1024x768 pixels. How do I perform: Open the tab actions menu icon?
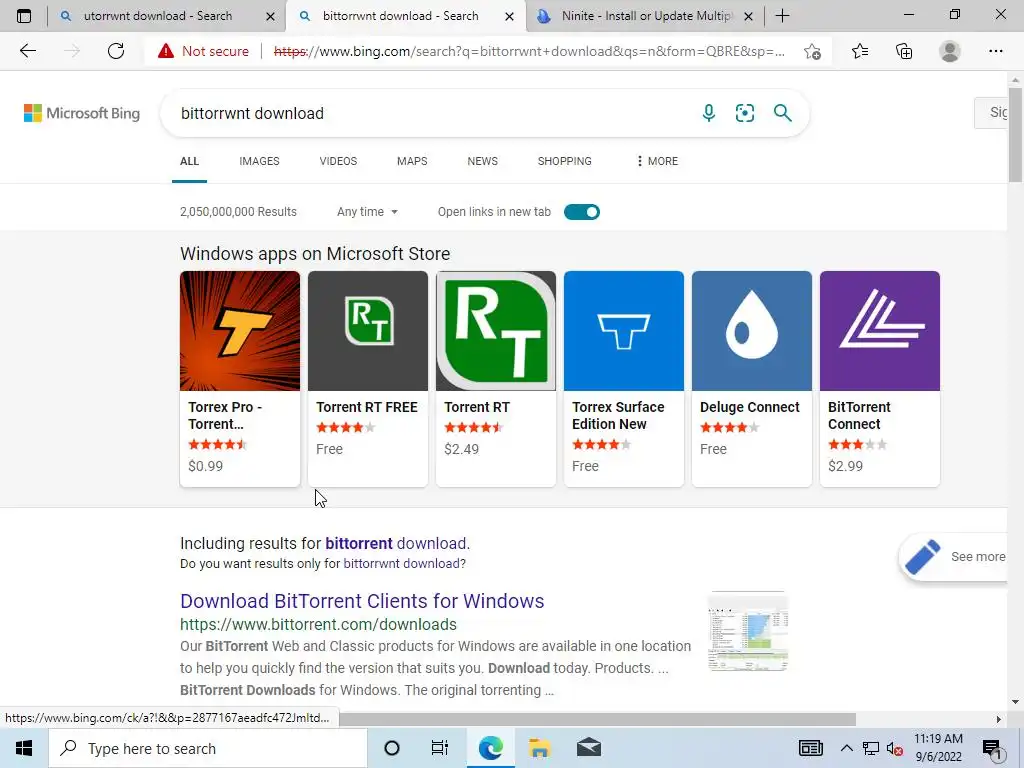pyautogui.click(x=24, y=16)
